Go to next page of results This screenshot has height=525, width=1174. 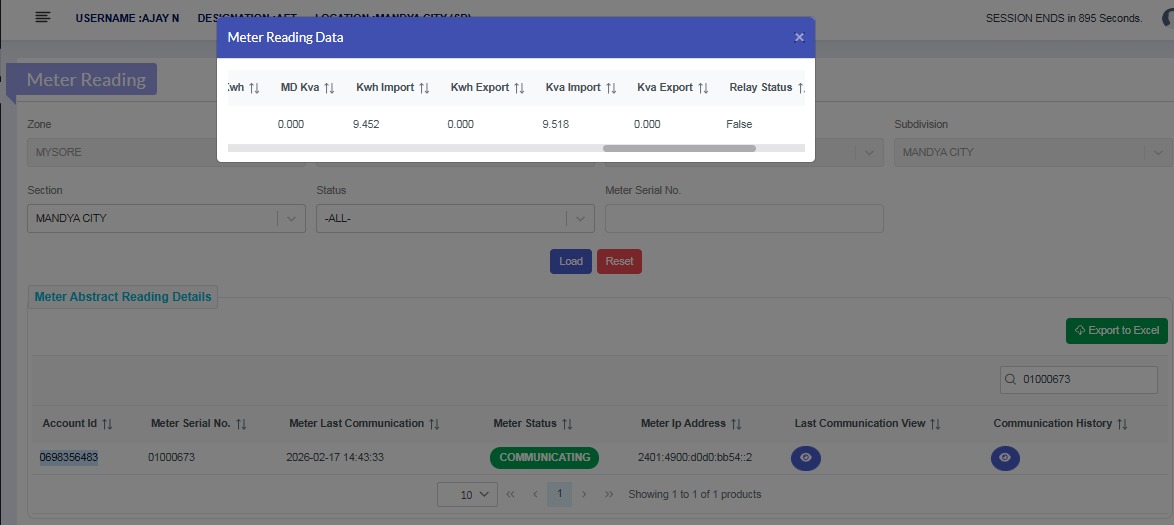coord(584,494)
